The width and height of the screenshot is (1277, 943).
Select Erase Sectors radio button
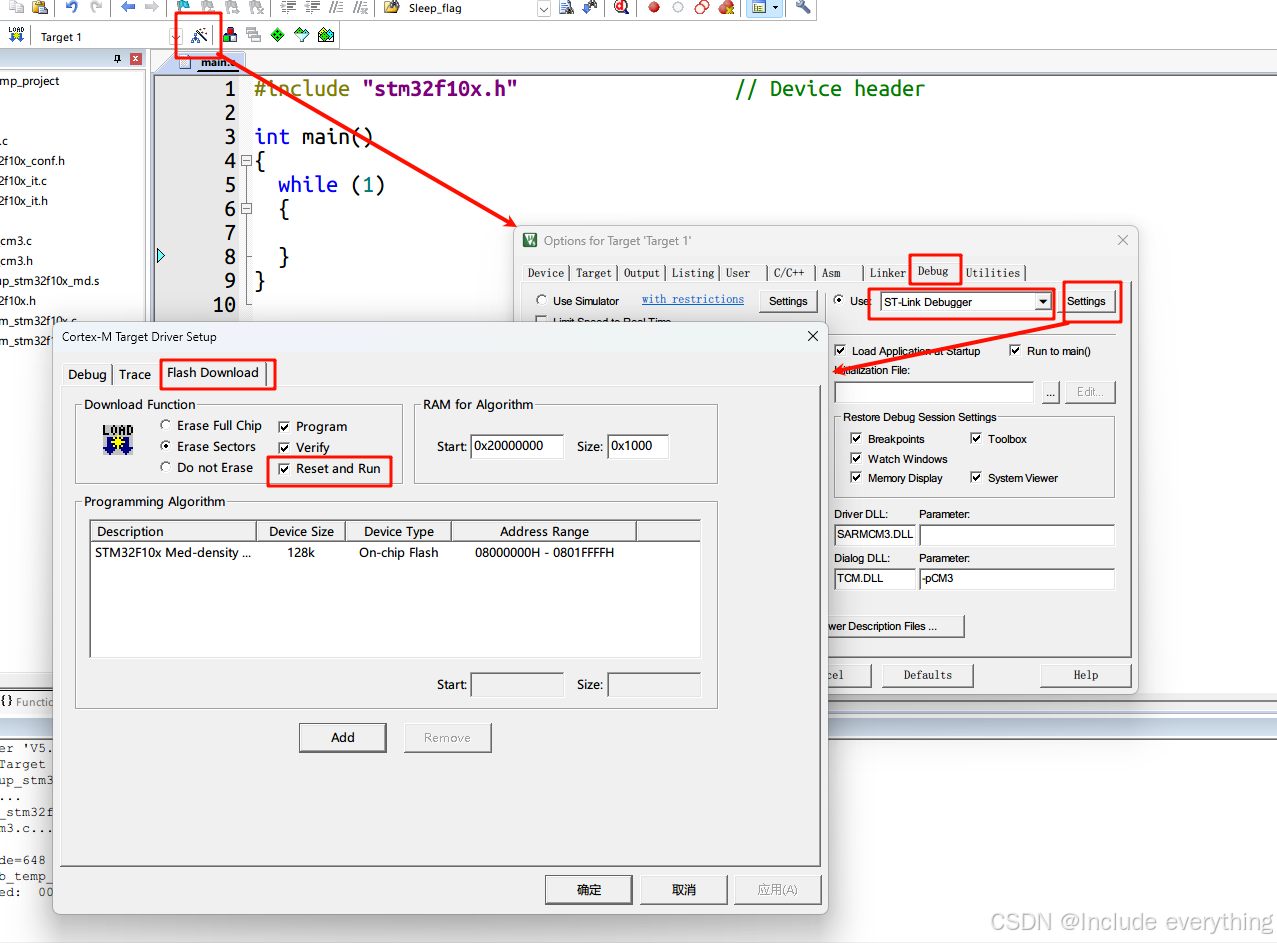coord(166,447)
